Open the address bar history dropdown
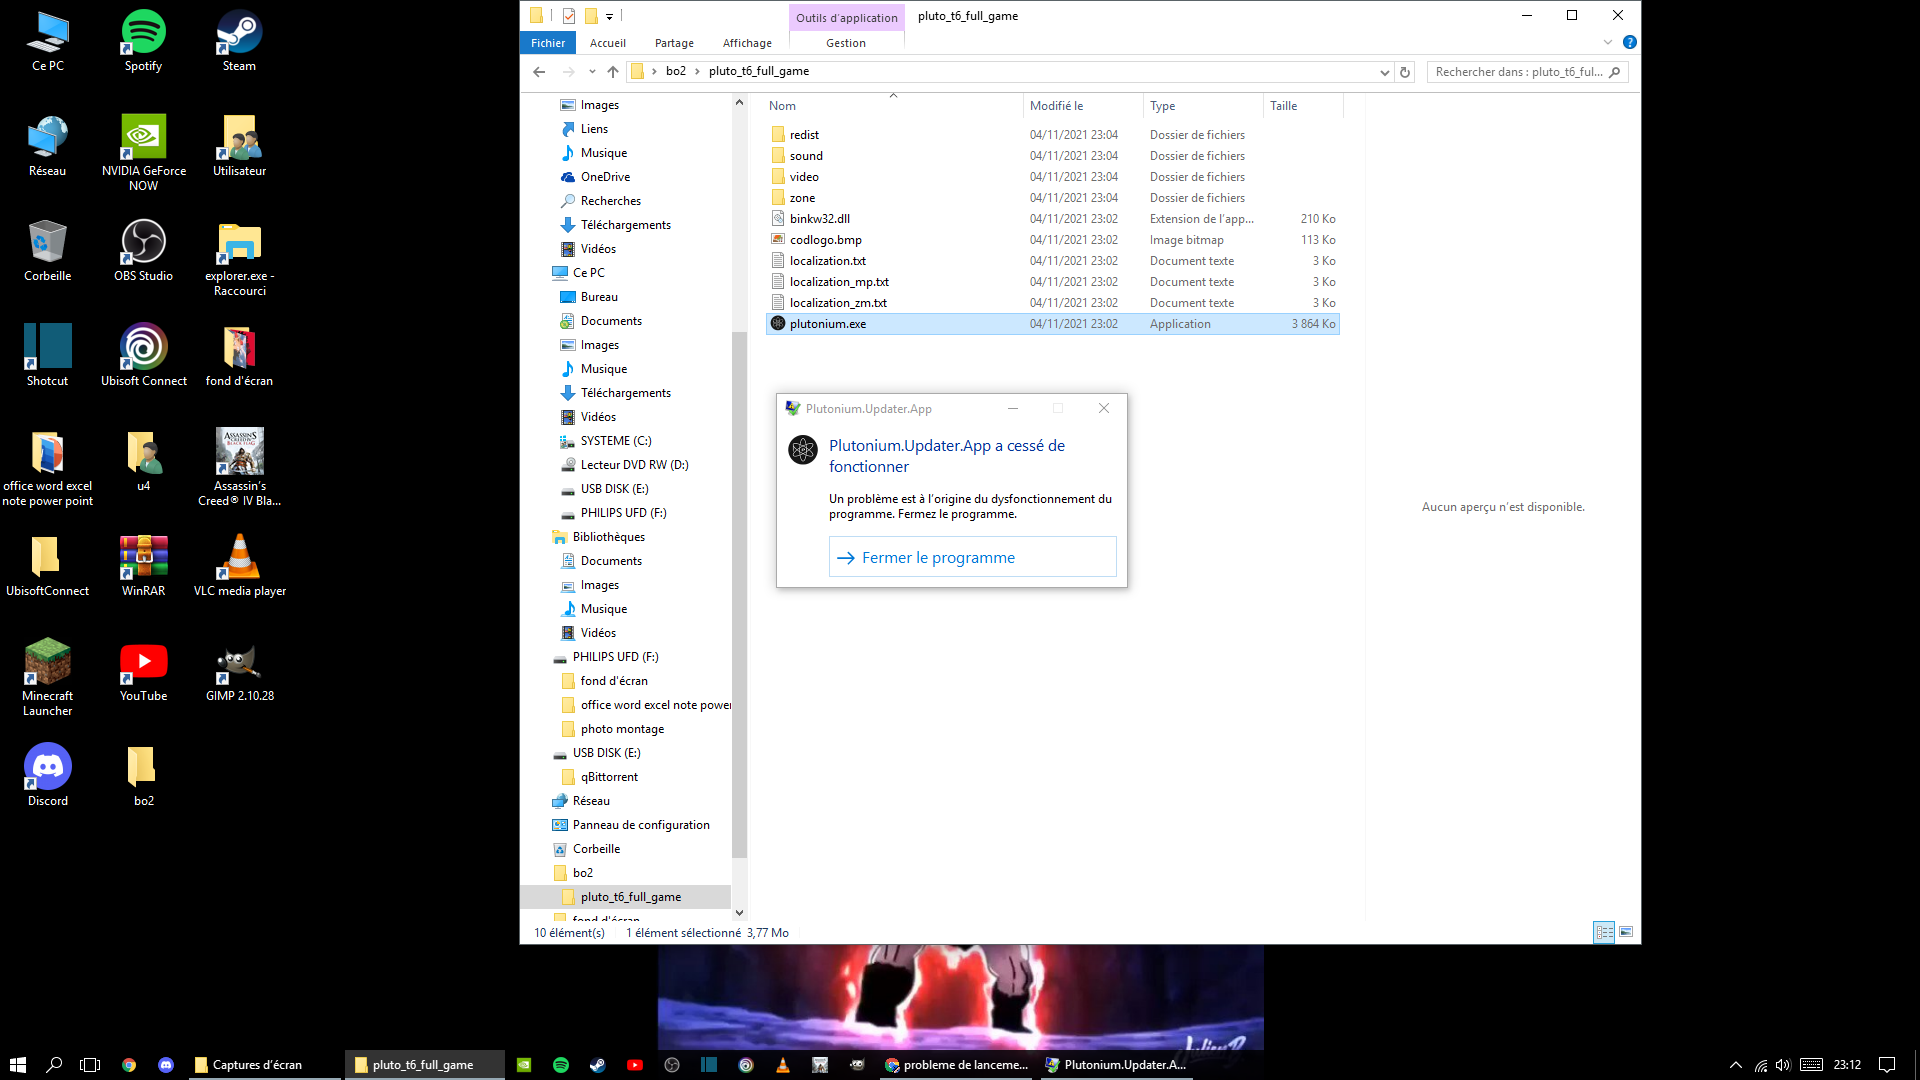The width and height of the screenshot is (1920, 1080). click(x=1384, y=72)
